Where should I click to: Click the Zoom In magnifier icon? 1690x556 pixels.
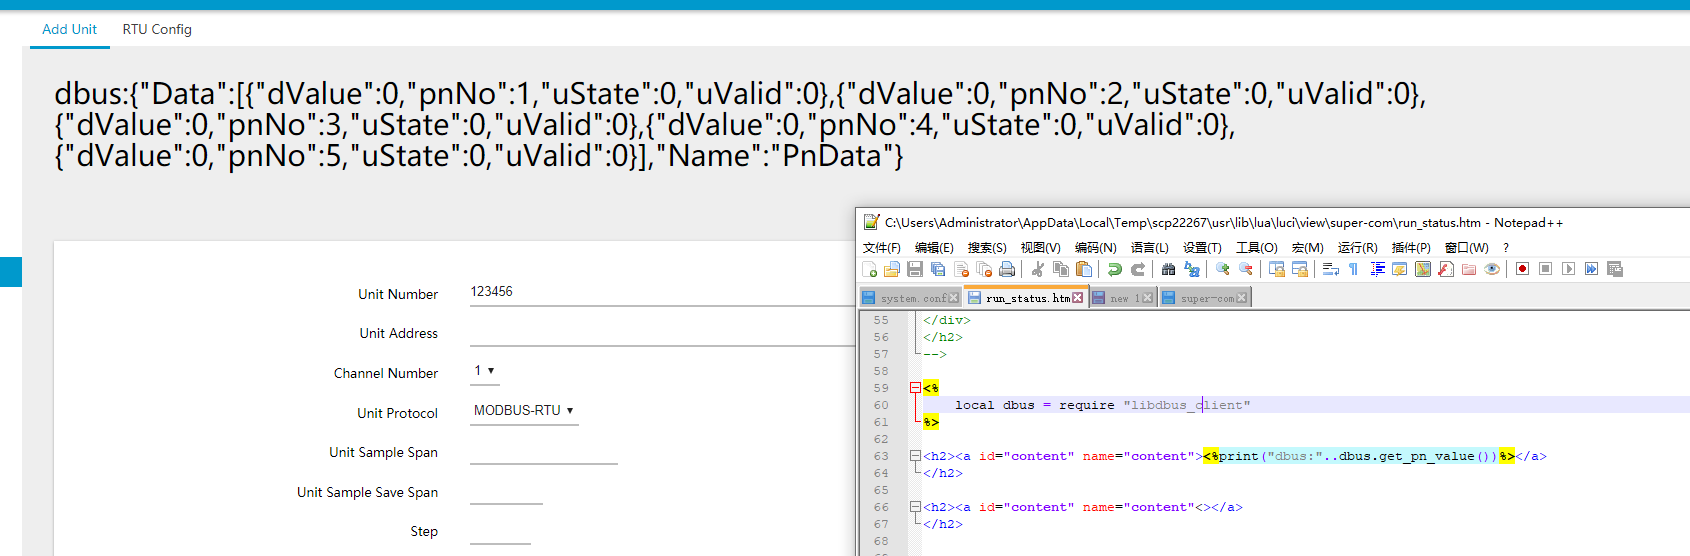(x=1223, y=269)
